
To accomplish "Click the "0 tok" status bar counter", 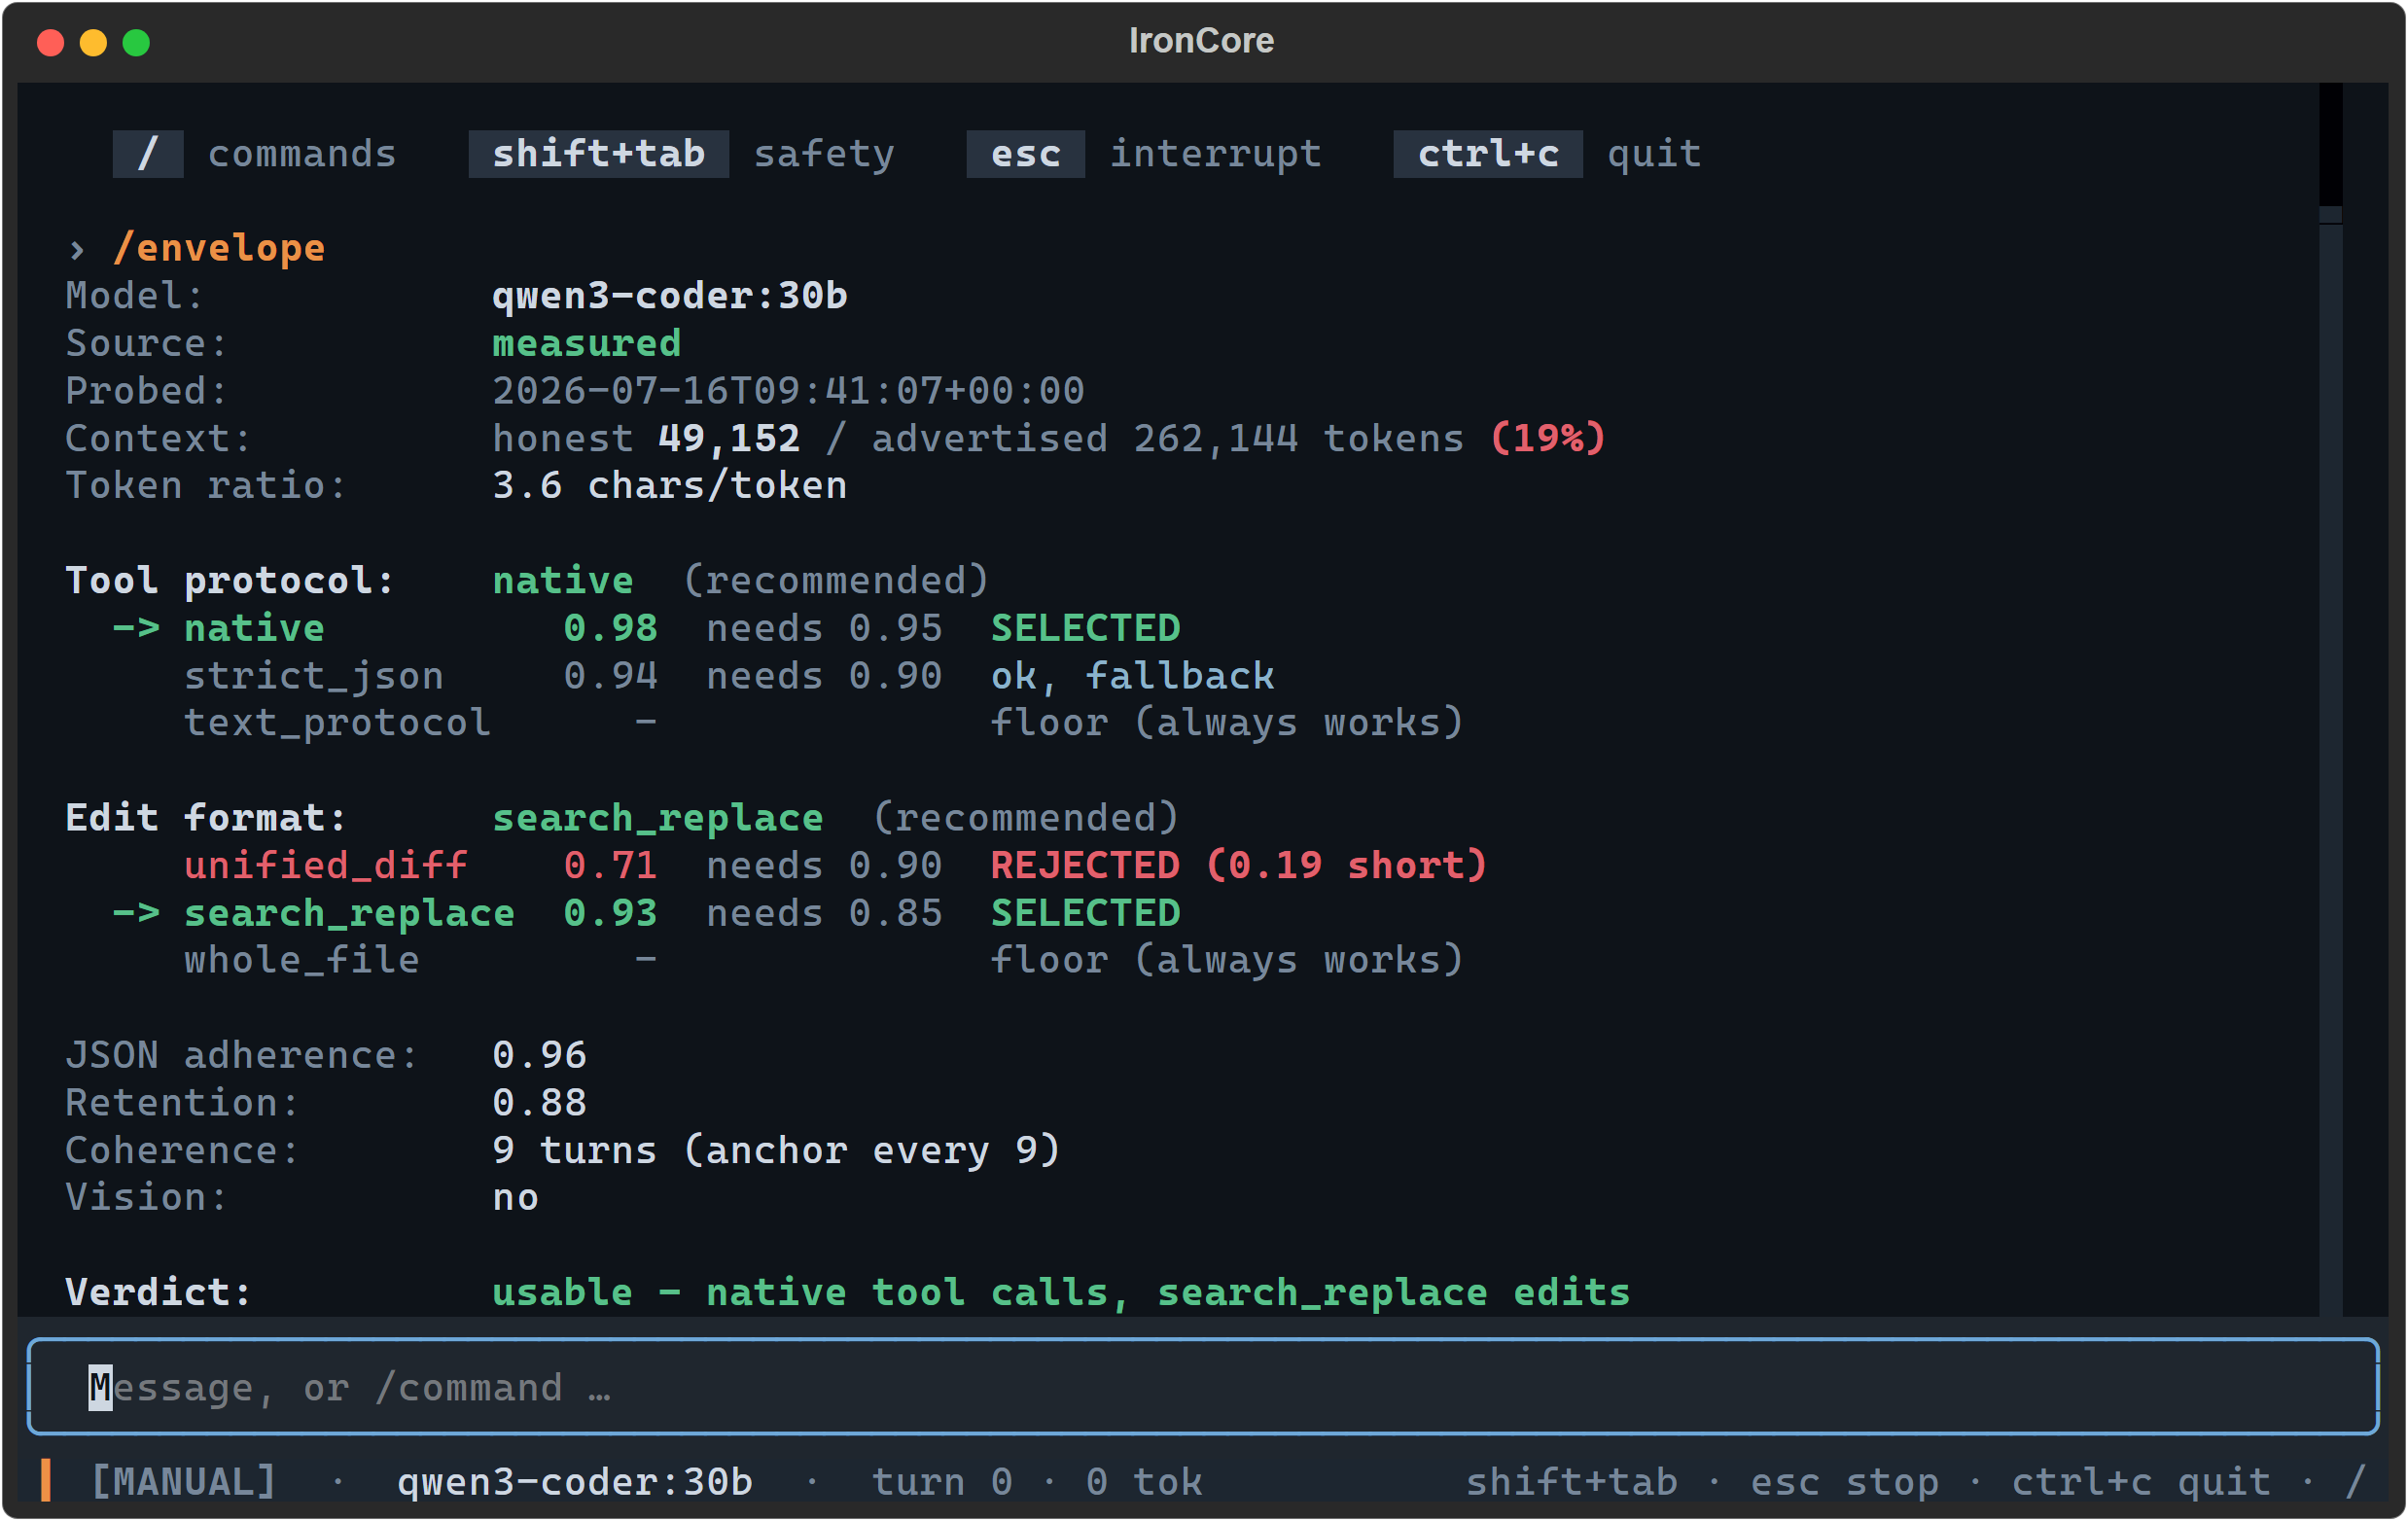I will point(1144,1482).
